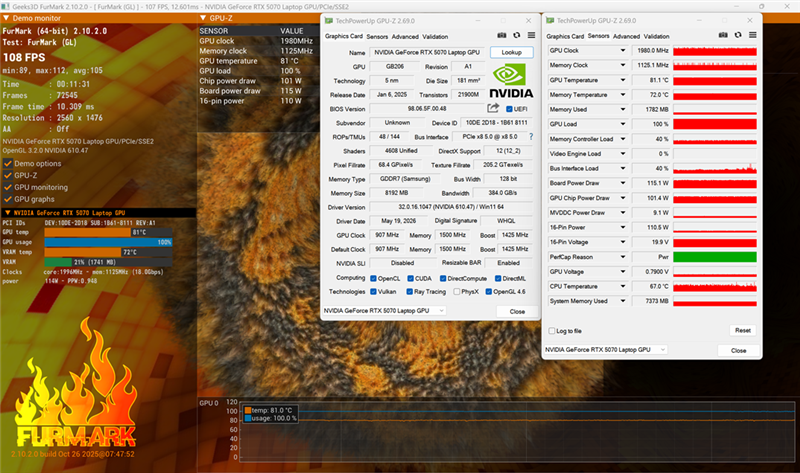Collapse the Demo monitor panel
The image size is (800, 473).
pyautogui.click(x=6, y=18)
